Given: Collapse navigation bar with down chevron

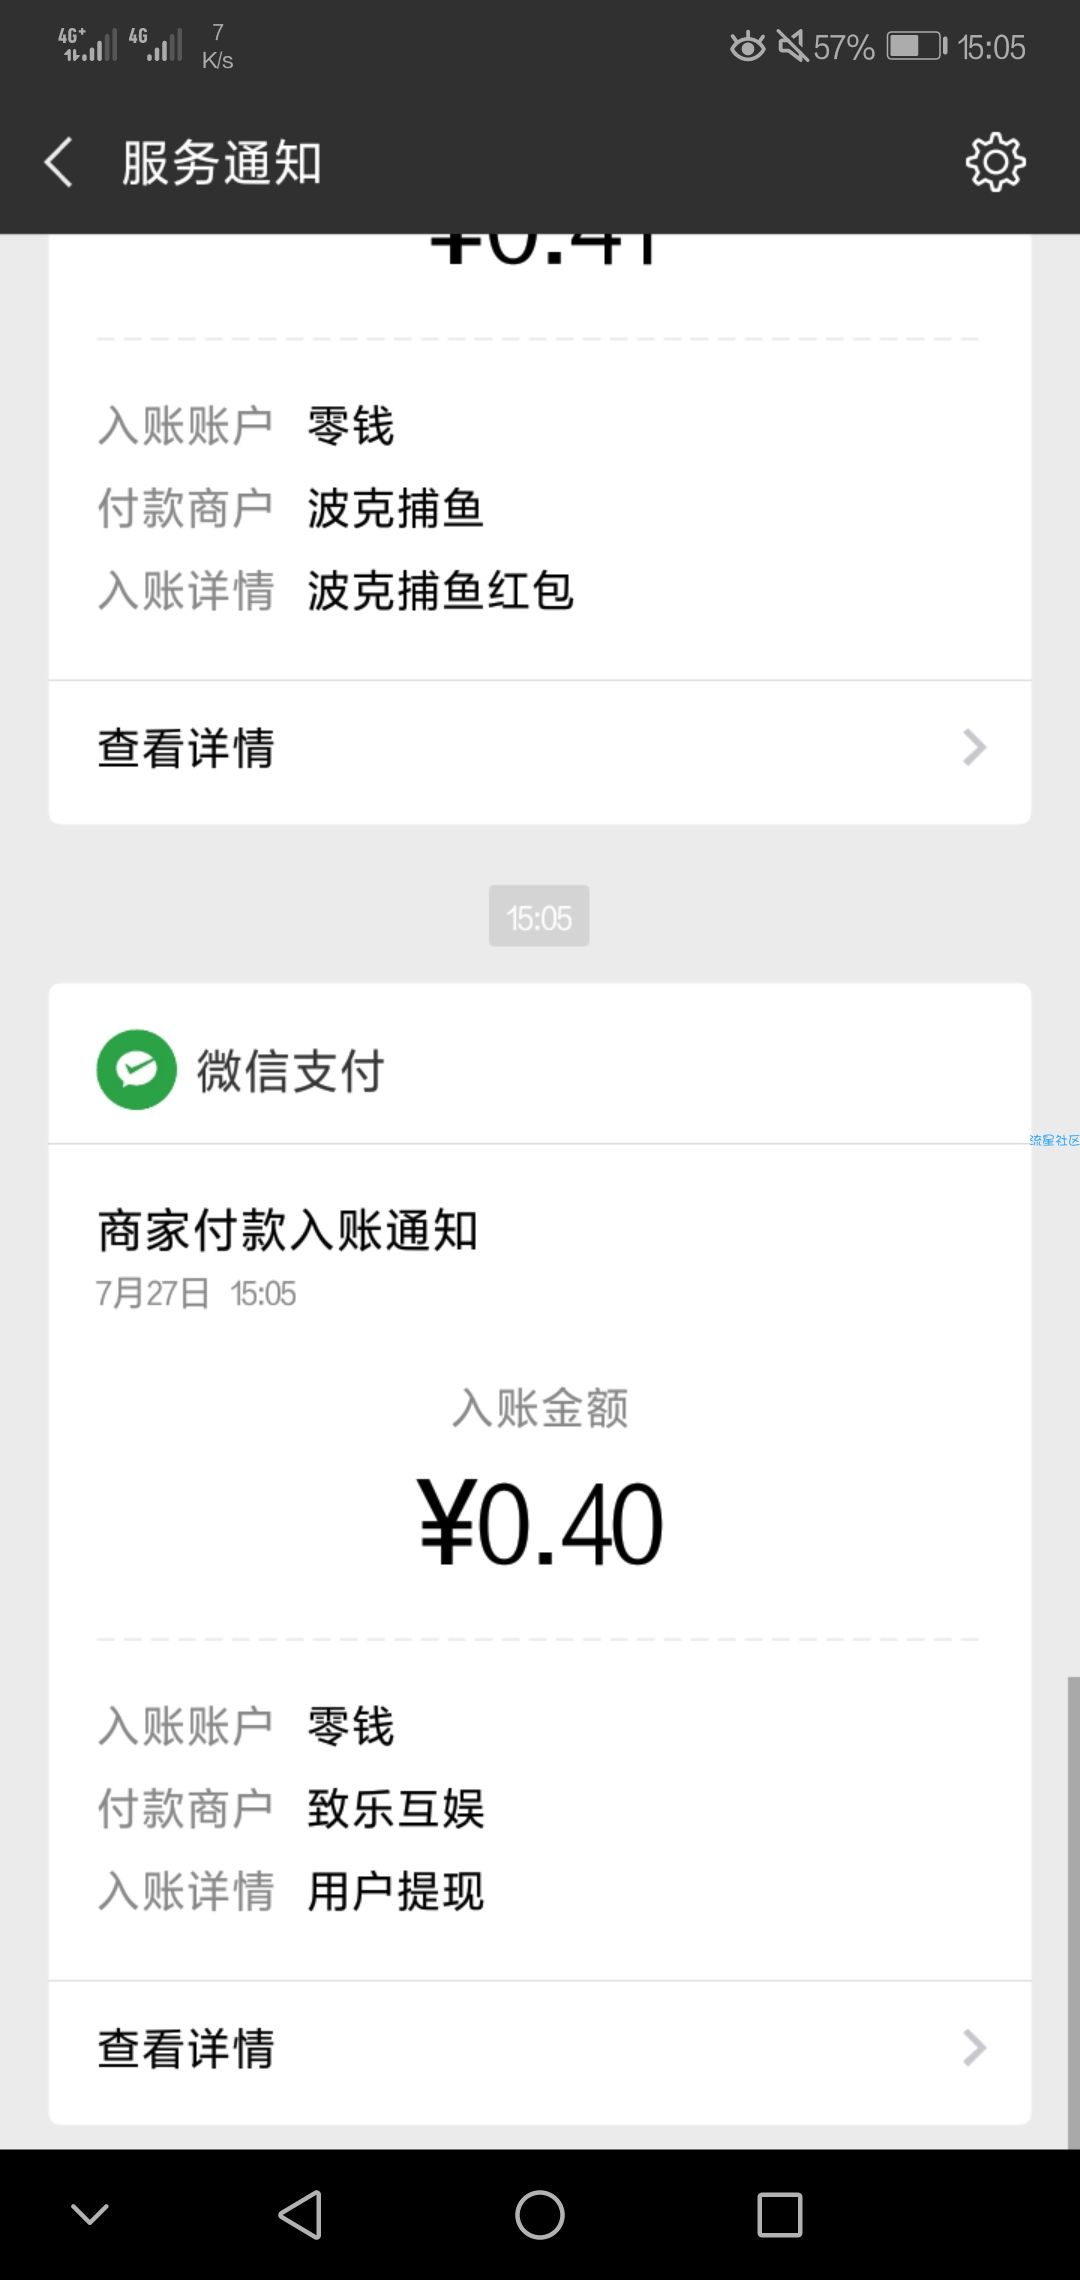Looking at the screenshot, I should pyautogui.click(x=90, y=2214).
